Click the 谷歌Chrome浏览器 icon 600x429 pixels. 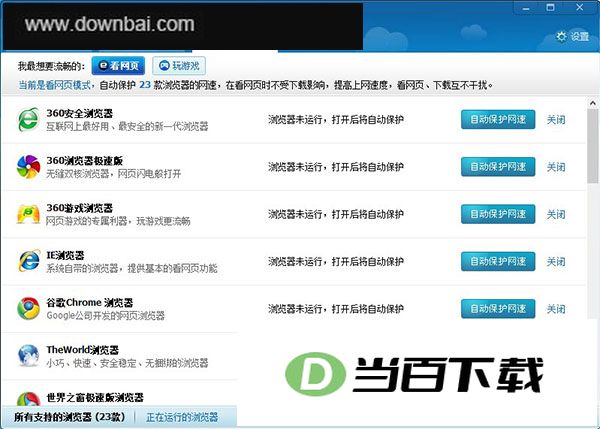29,308
